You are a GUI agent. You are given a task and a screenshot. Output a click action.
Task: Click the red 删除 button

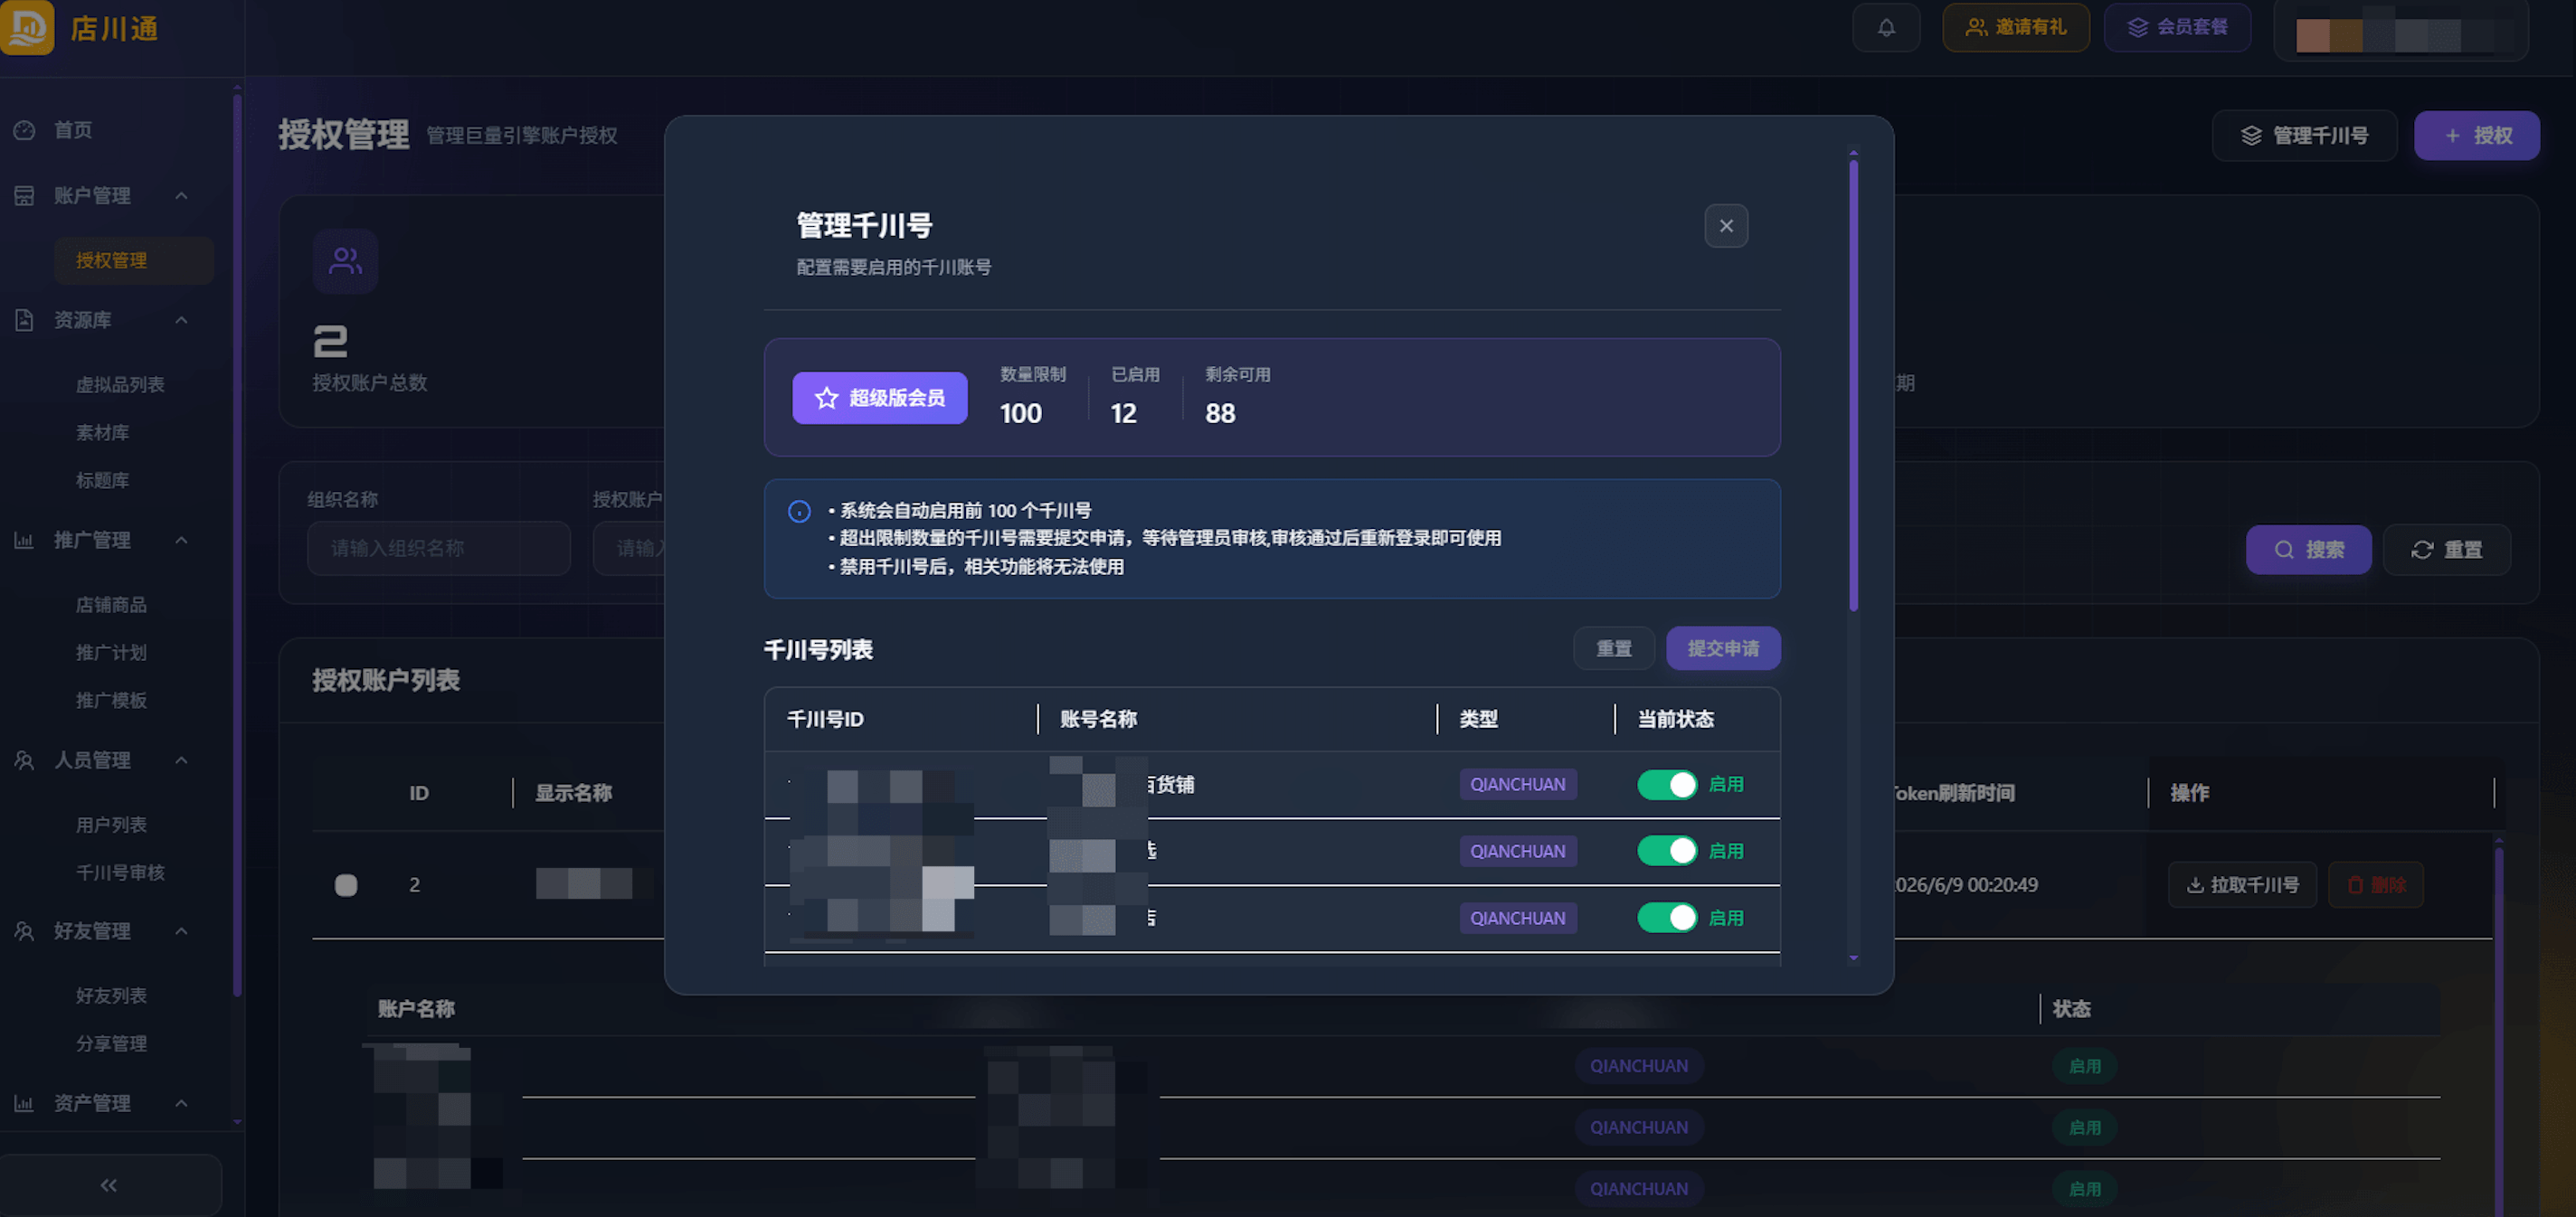(x=2376, y=885)
